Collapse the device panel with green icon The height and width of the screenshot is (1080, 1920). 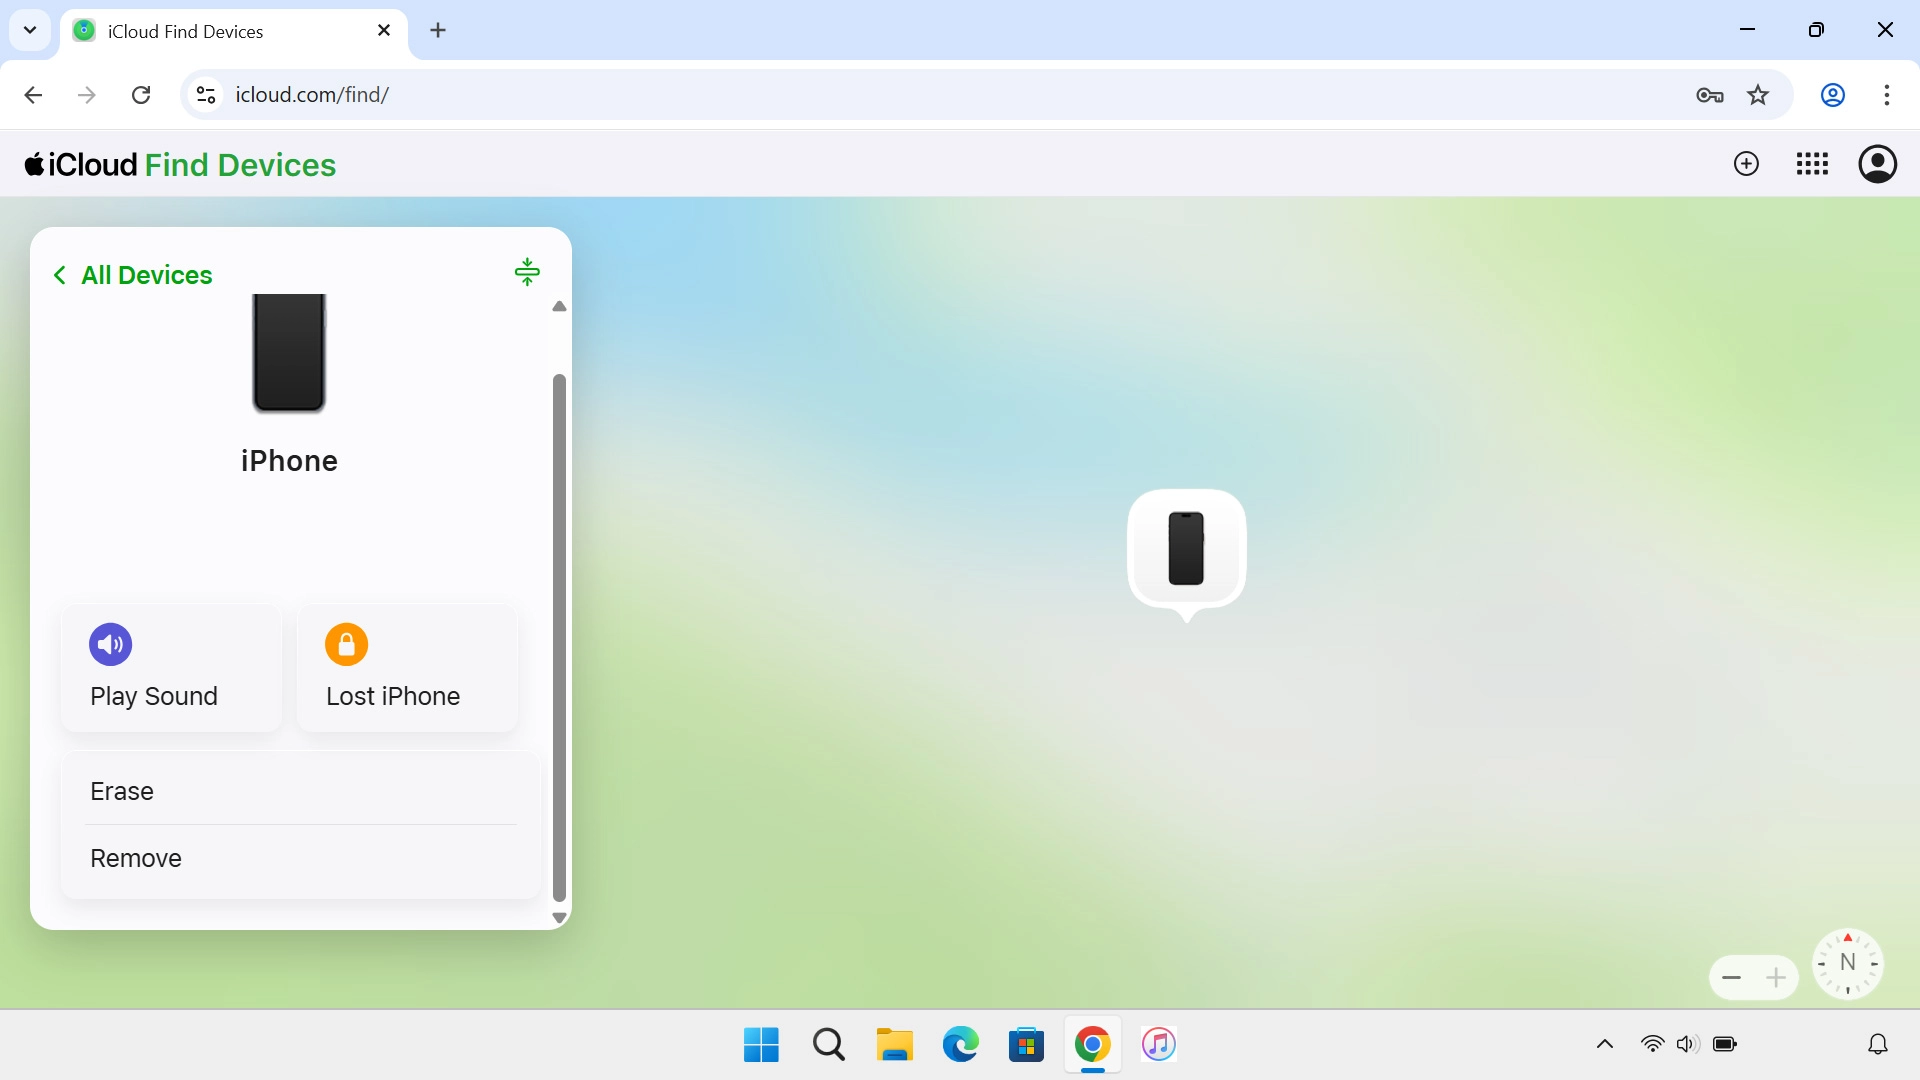(527, 272)
